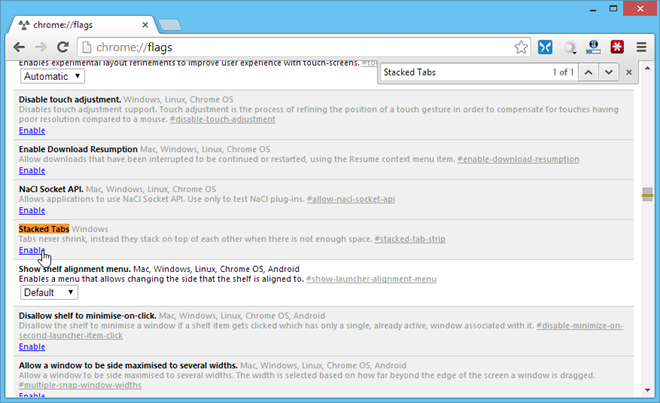Enable Download Resumption flag
The height and width of the screenshot is (403, 660).
[31, 170]
